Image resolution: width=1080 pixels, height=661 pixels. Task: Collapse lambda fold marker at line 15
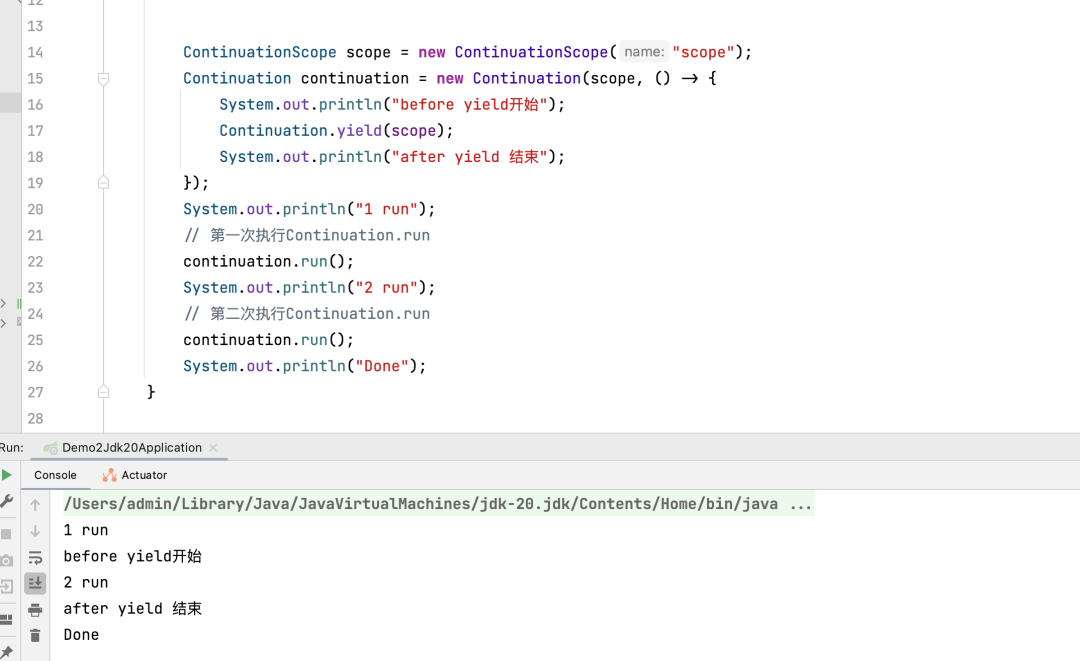[103, 78]
